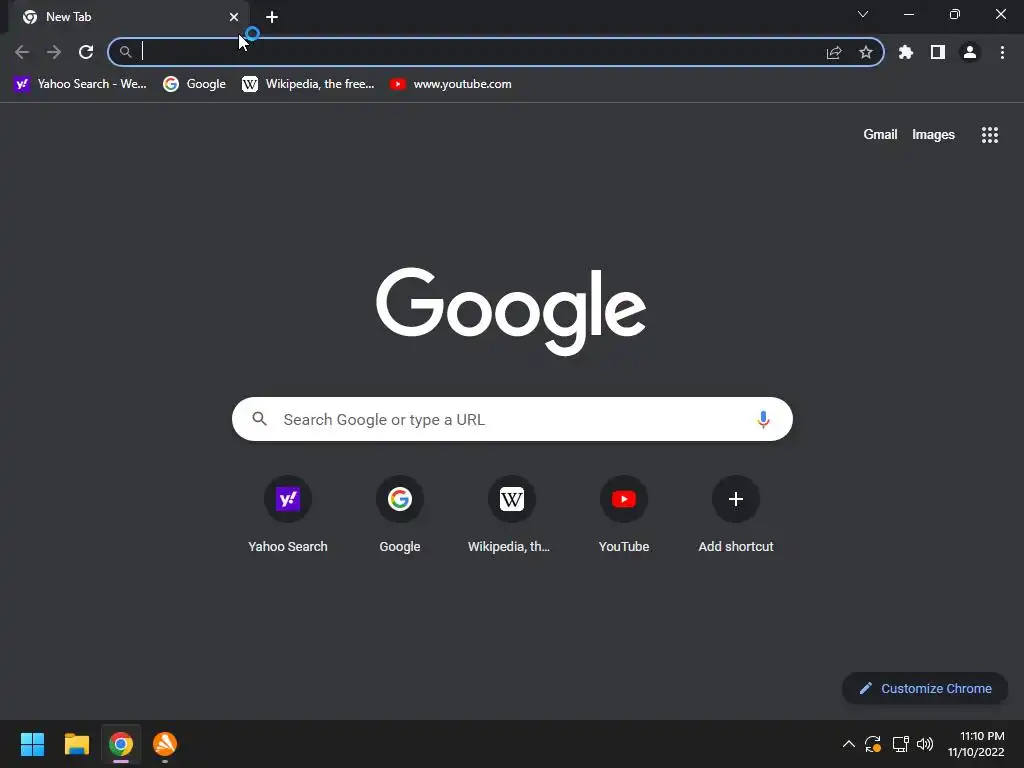Image resolution: width=1024 pixels, height=768 pixels.
Task: Click the address bar search icon
Action: [x=125, y=52]
